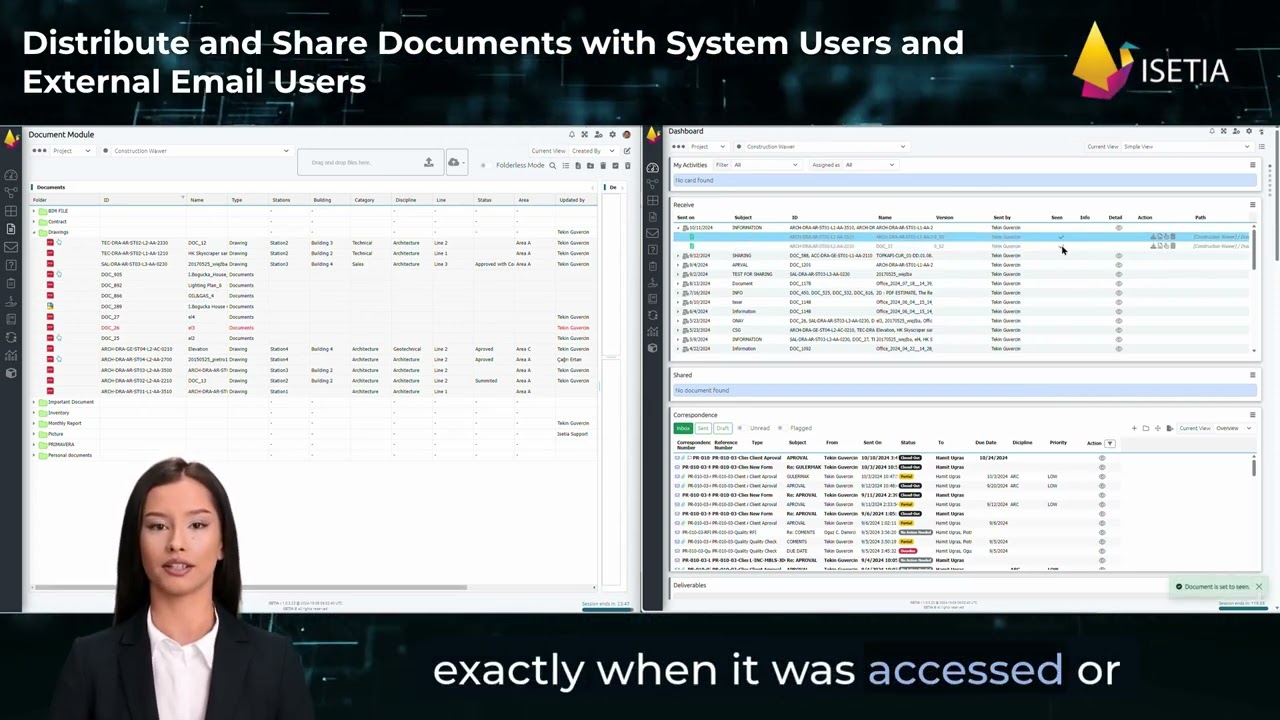This screenshot has width=1280, height=720.
Task: Click hamburger menu of Correspondence panel
Action: (x=1253, y=415)
